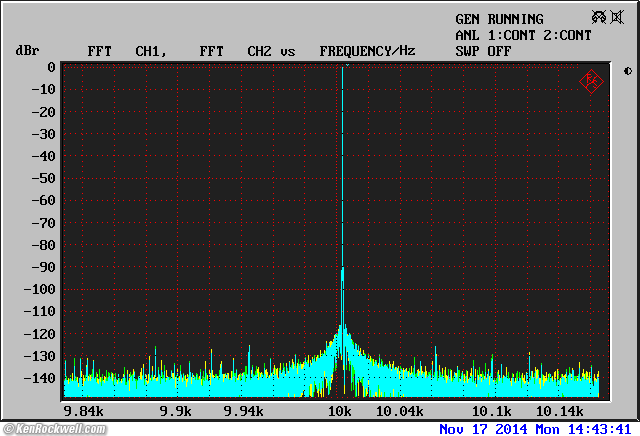Click the FREQUENCY/Hz axis title

367,50
